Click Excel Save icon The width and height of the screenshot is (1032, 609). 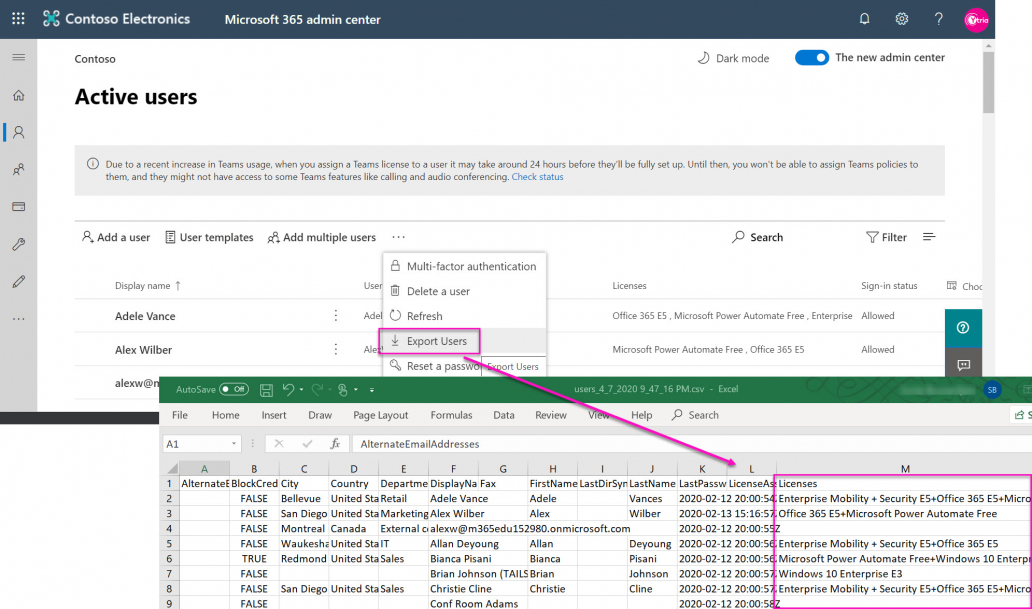click(266, 390)
